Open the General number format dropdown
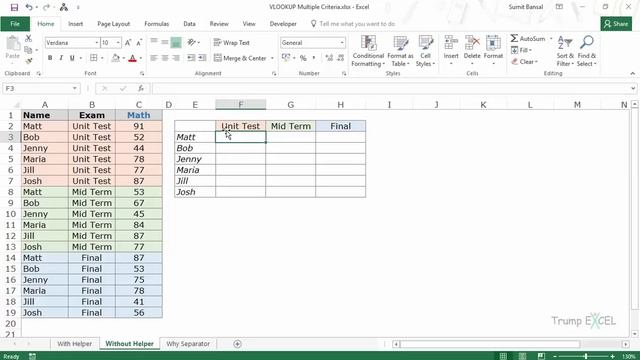 [342, 42]
